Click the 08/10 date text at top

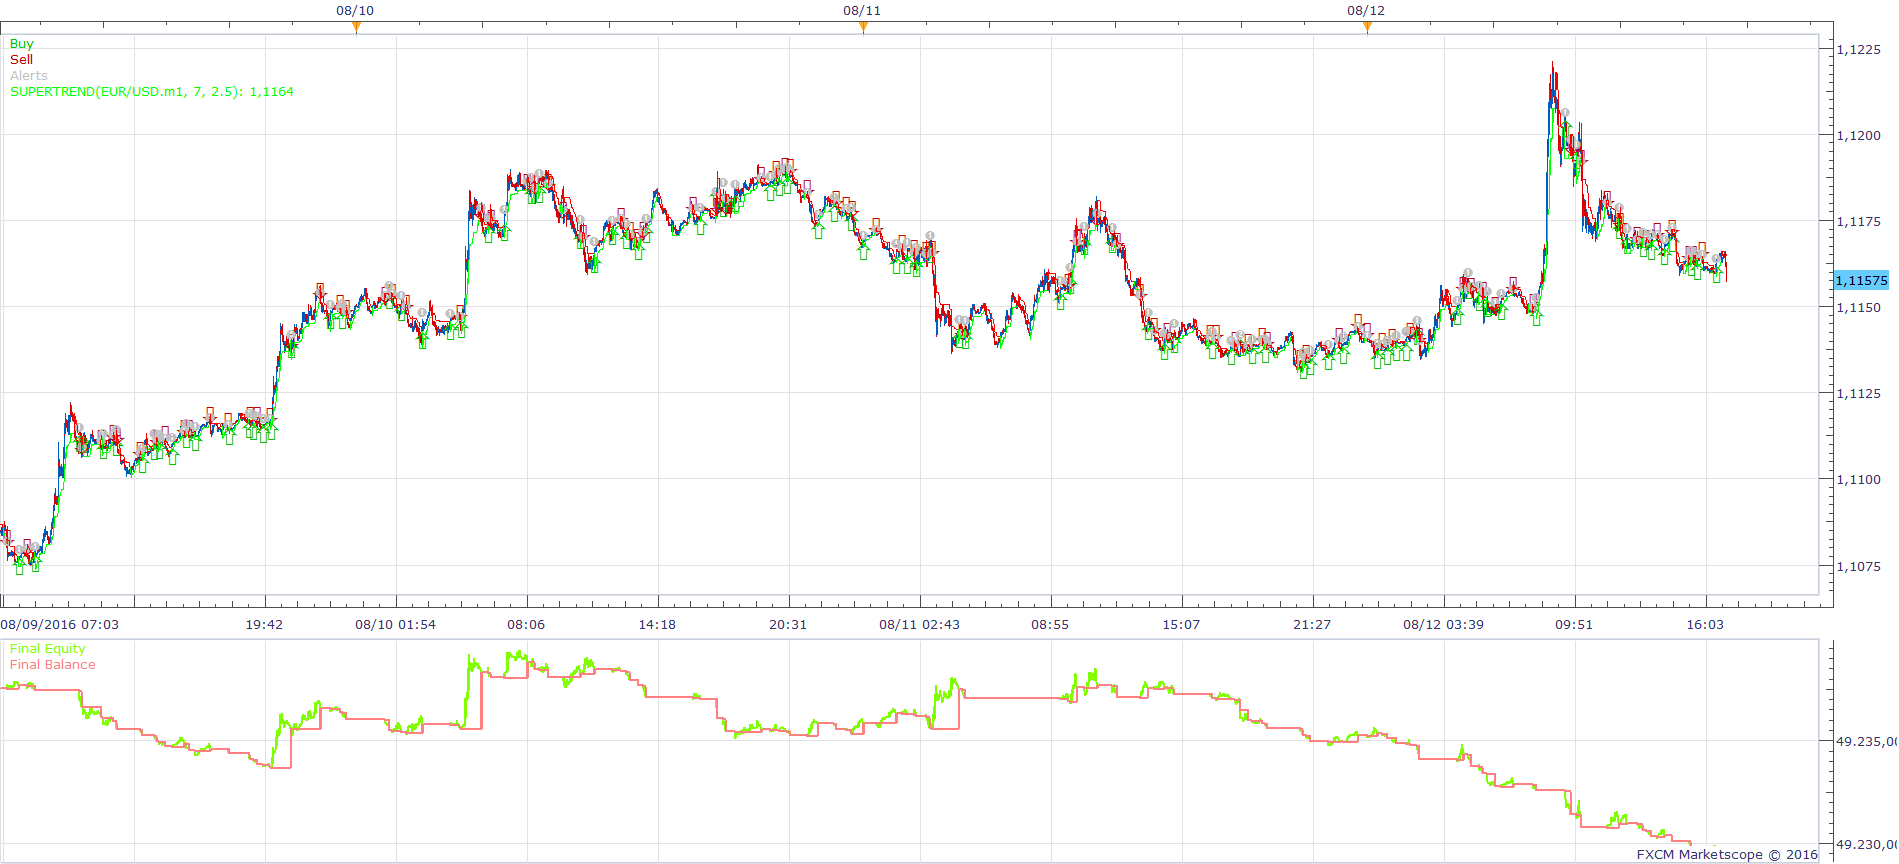355,10
